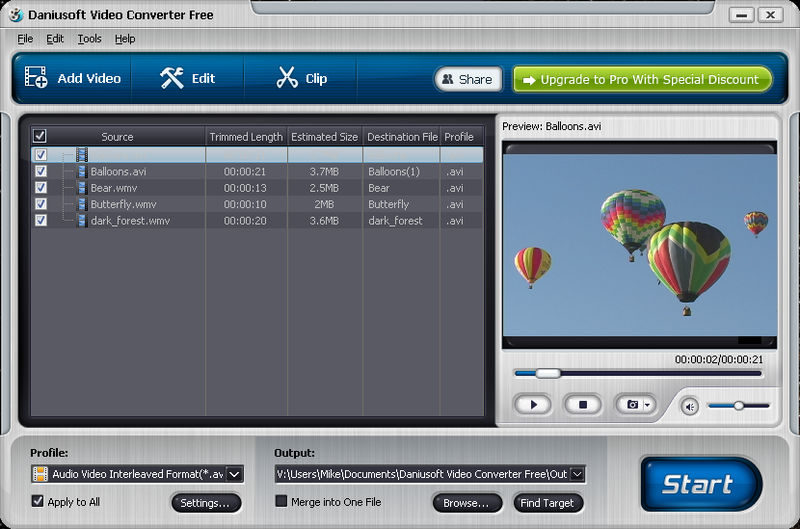Uncheck the Bear.wmv checkbox
This screenshot has height=529, width=800.
[x=41, y=187]
